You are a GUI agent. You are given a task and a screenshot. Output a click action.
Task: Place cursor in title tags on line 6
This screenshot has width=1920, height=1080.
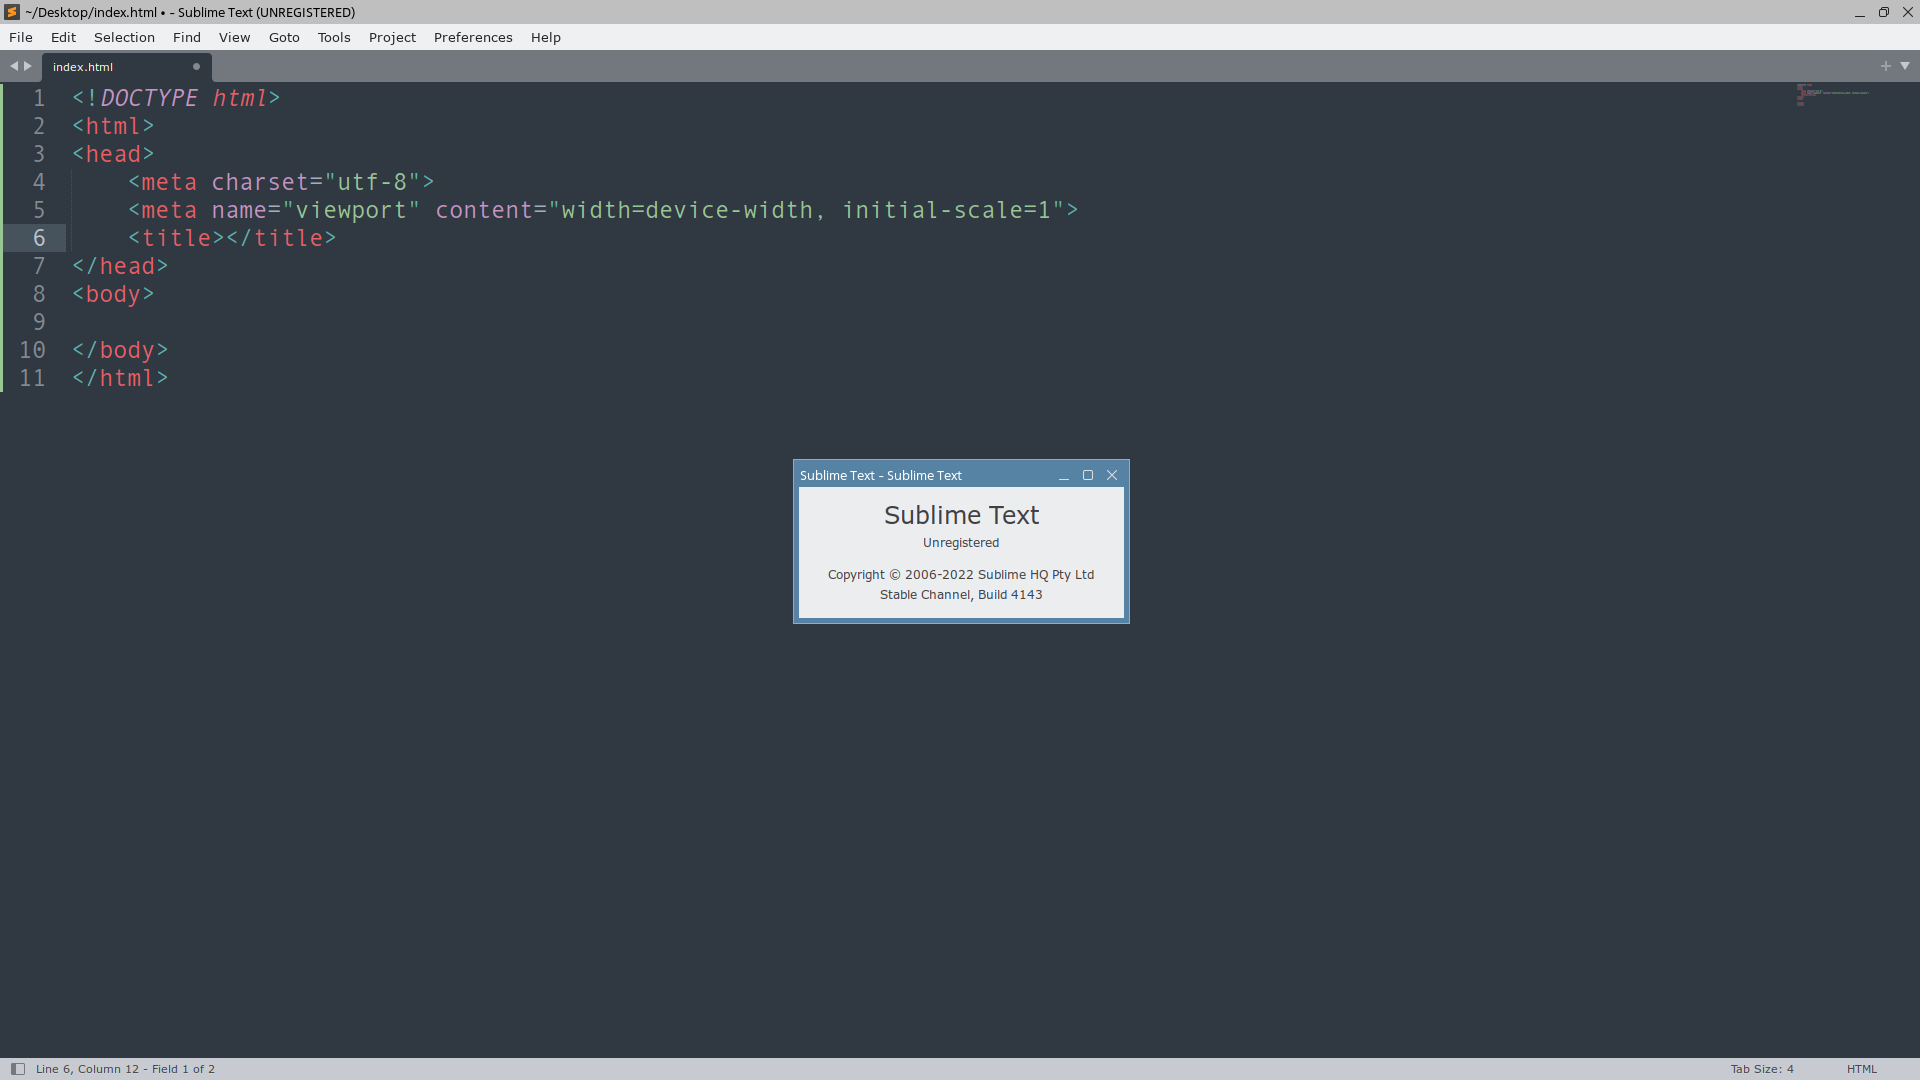(x=226, y=238)
